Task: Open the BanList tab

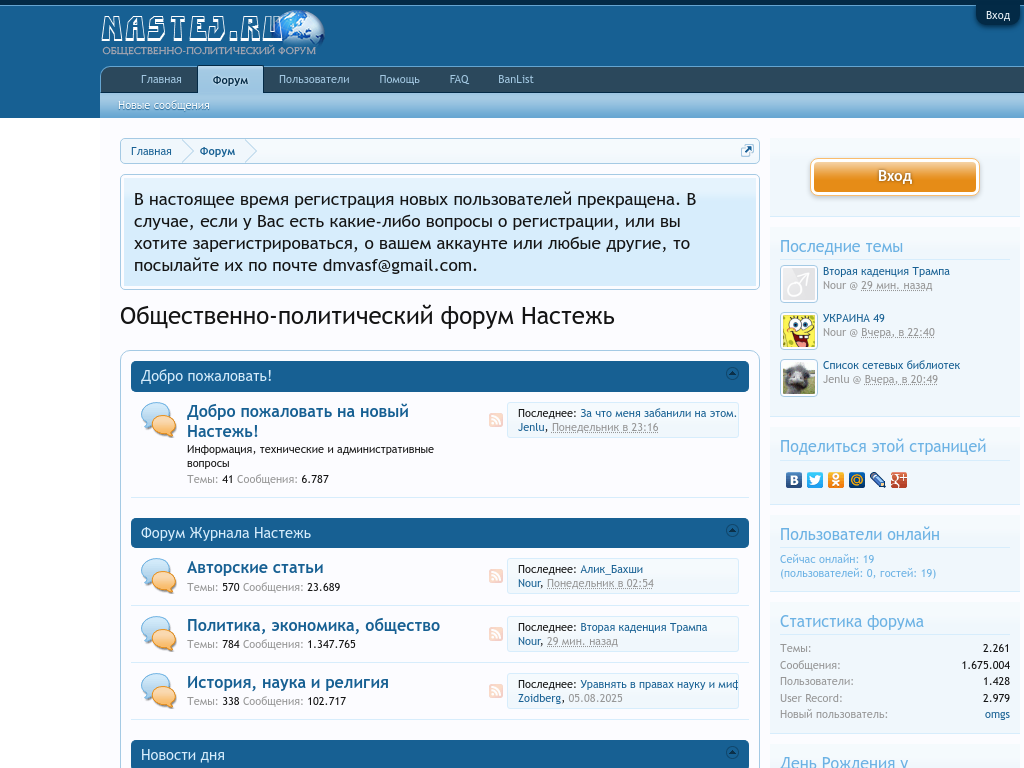Action: [x=516, y=80]
